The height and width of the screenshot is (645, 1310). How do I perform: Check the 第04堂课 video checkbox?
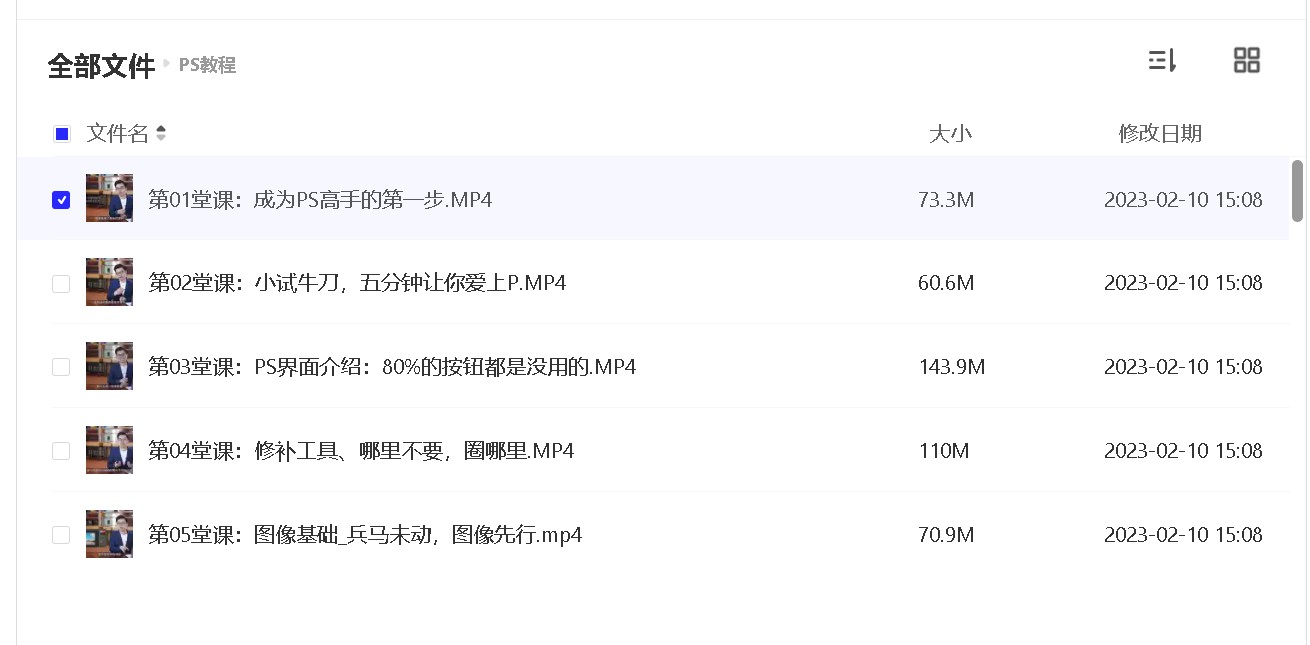click(x=61, y=450)
